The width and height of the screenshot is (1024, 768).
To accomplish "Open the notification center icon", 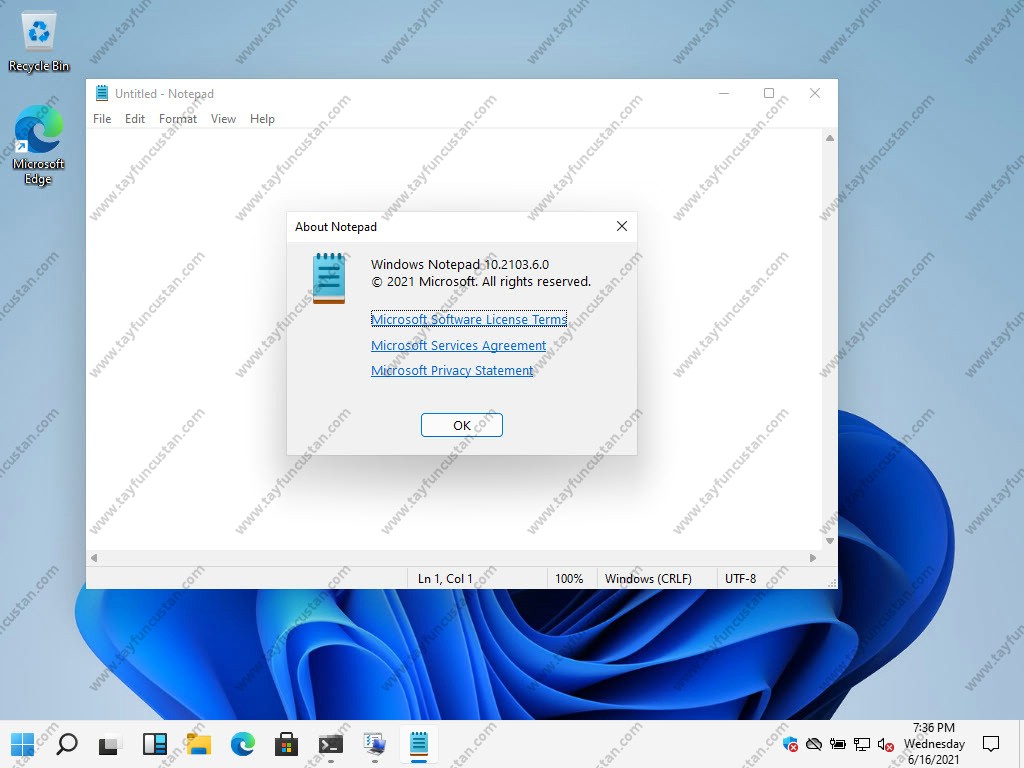I will (991, 743).
